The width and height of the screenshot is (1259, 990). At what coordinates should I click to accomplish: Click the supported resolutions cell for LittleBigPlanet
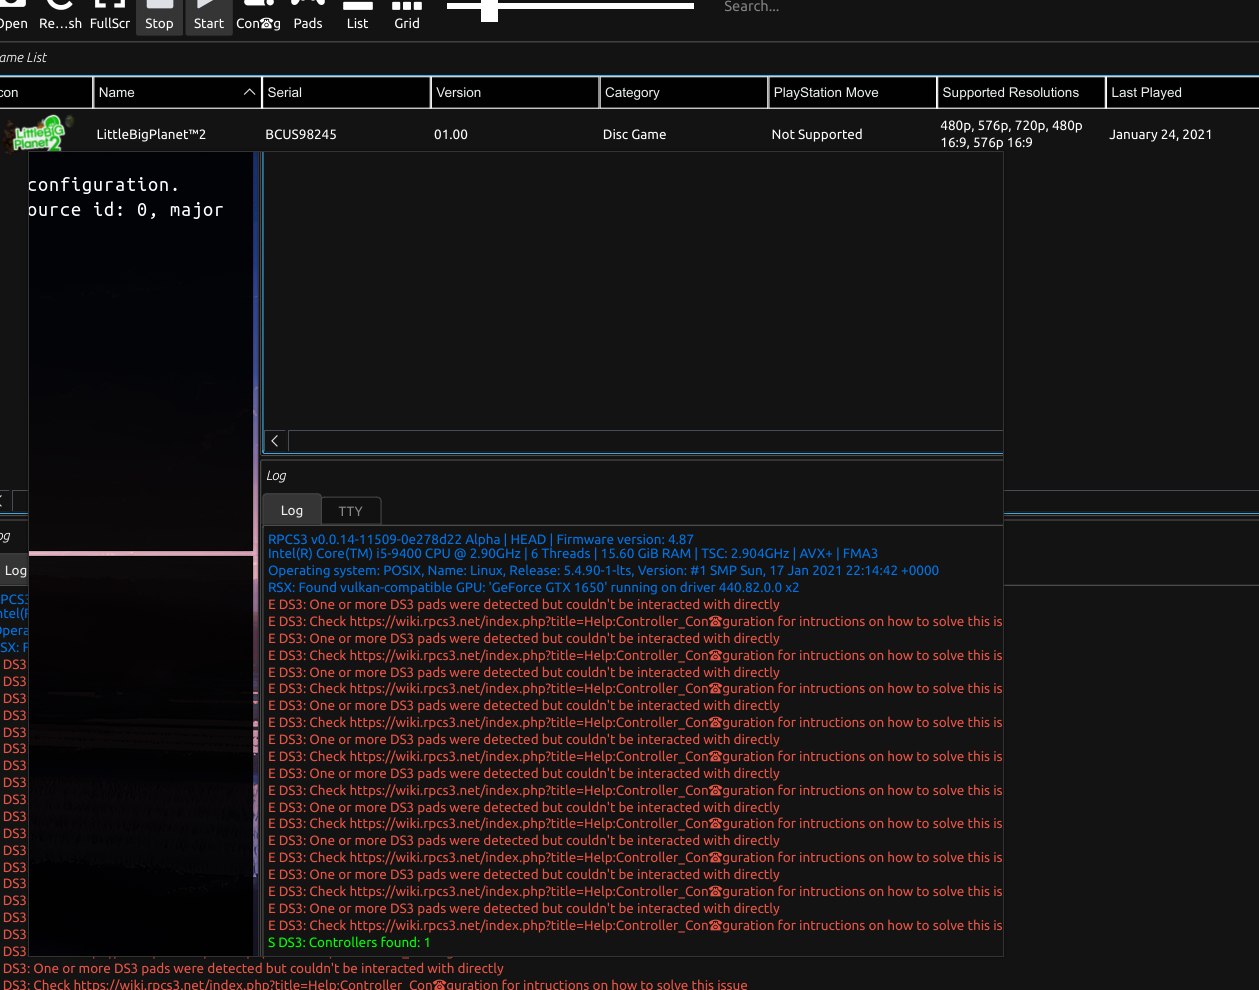pos(1011,134)
